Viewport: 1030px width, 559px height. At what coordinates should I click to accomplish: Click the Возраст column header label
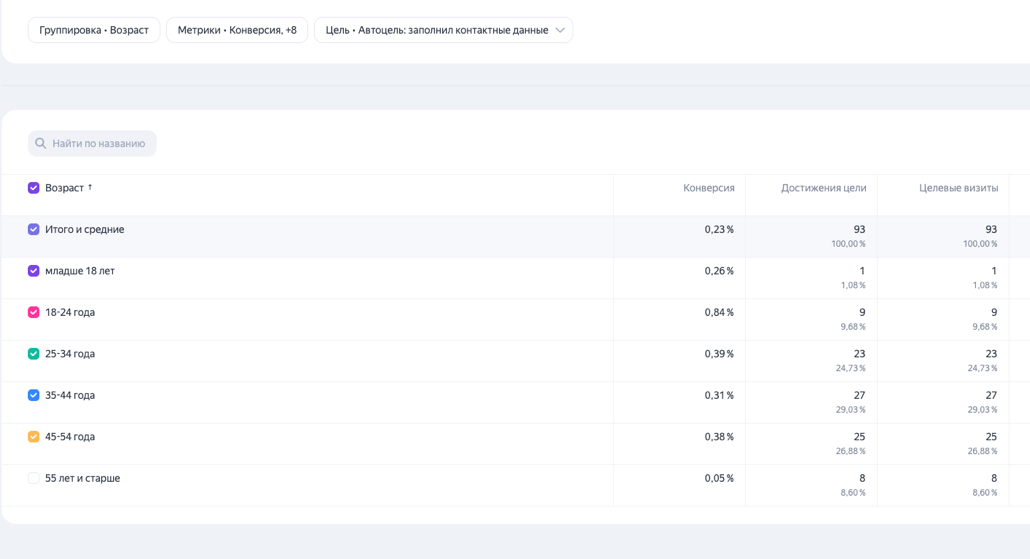tap(64, 188)
